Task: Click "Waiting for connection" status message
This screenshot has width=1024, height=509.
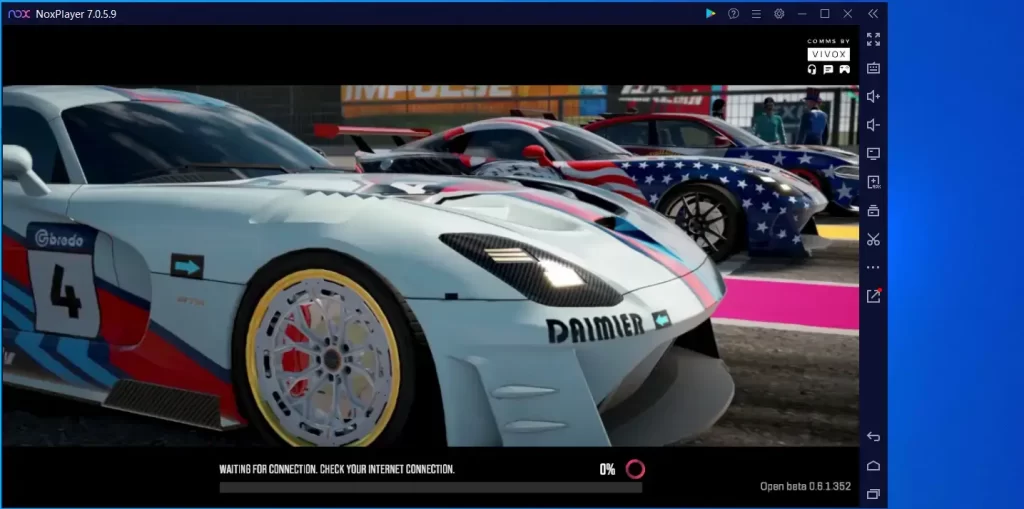Action: click(337, 469)
